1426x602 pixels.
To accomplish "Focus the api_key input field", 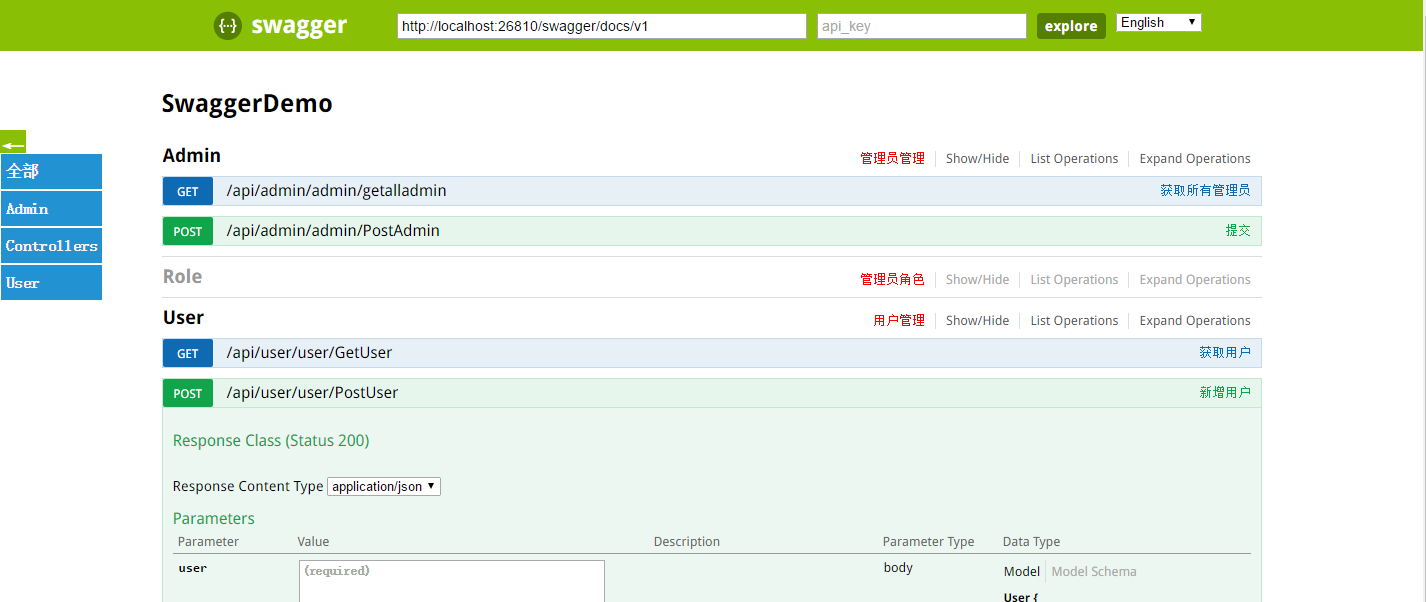I will tap(922, 26).
